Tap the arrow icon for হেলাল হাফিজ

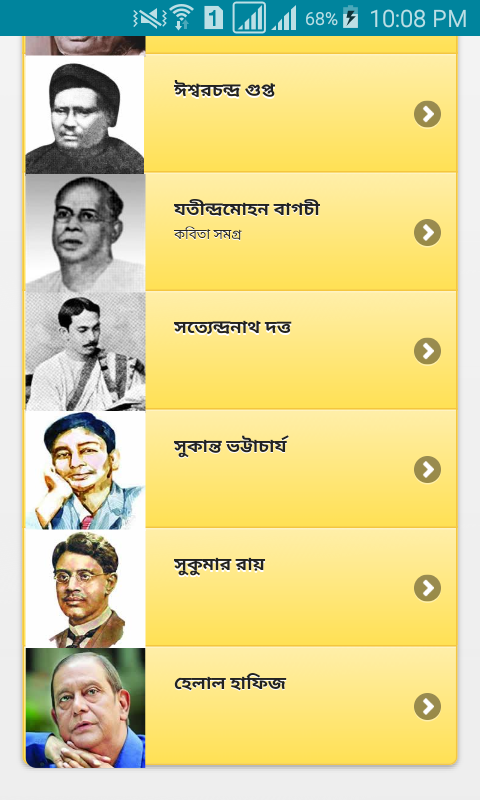[x=427, y=707]
